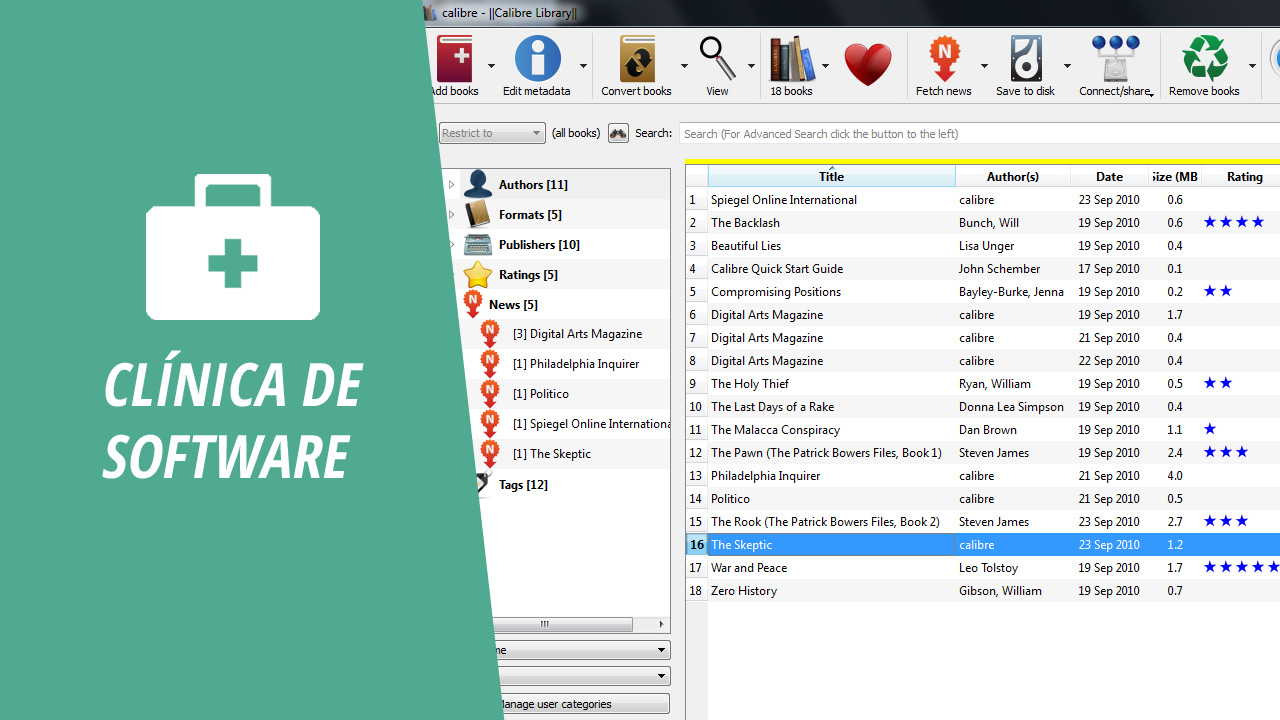Open the Edit metadata tool
Viewport: 1280px width, 720px height.
tap(537, 60)
